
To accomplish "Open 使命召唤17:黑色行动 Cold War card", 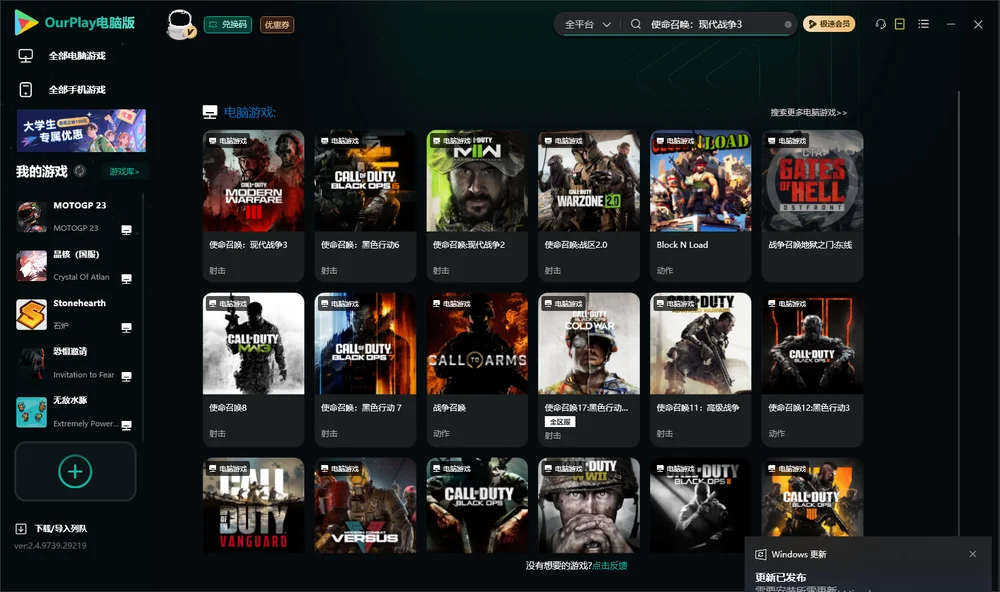I will point(589,369).
